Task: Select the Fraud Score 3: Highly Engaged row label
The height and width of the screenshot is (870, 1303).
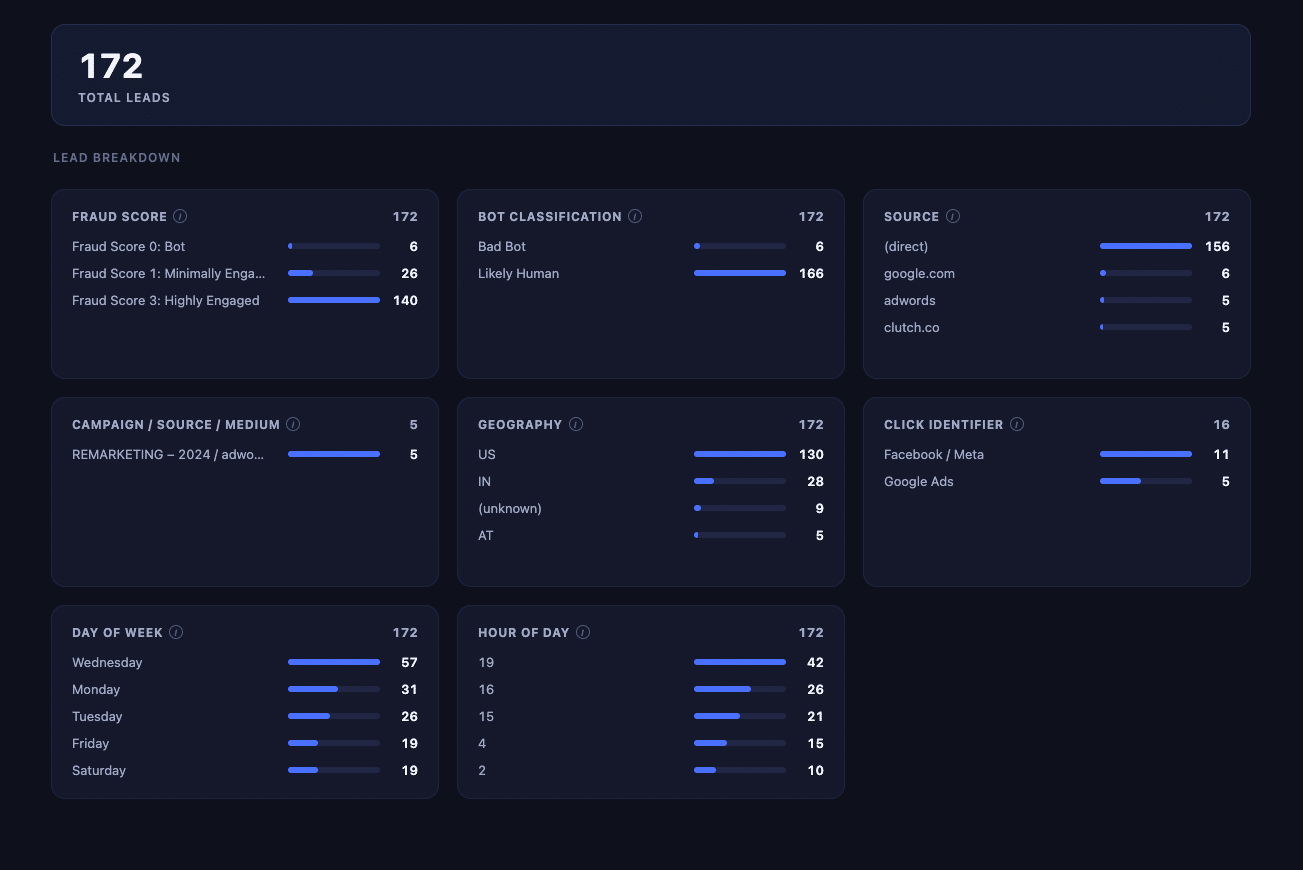Action: click(x=166, y=300)
